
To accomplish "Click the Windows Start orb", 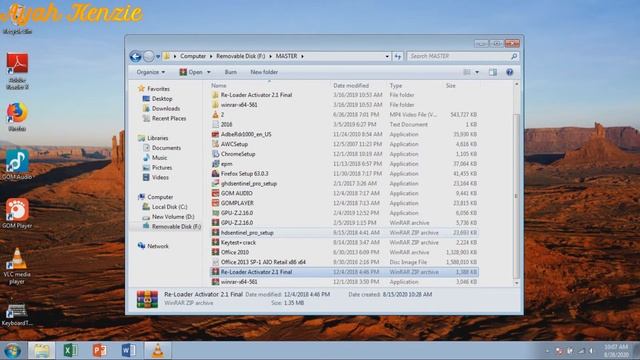I will point(12,351).
